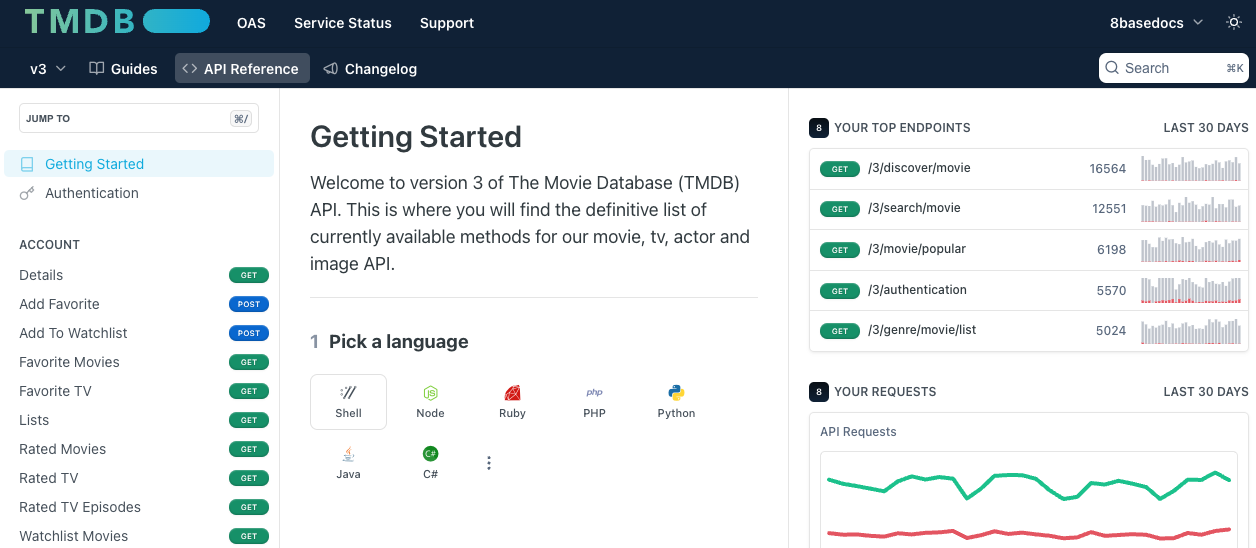Open the Support link in header

click(x=446, y=22)
